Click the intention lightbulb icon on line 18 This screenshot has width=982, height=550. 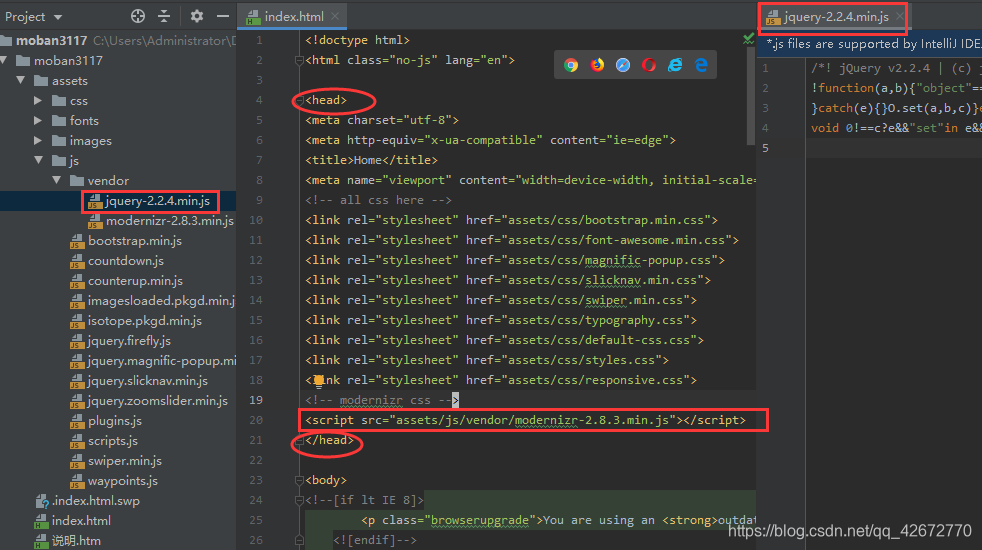click(x=319, y=381)
